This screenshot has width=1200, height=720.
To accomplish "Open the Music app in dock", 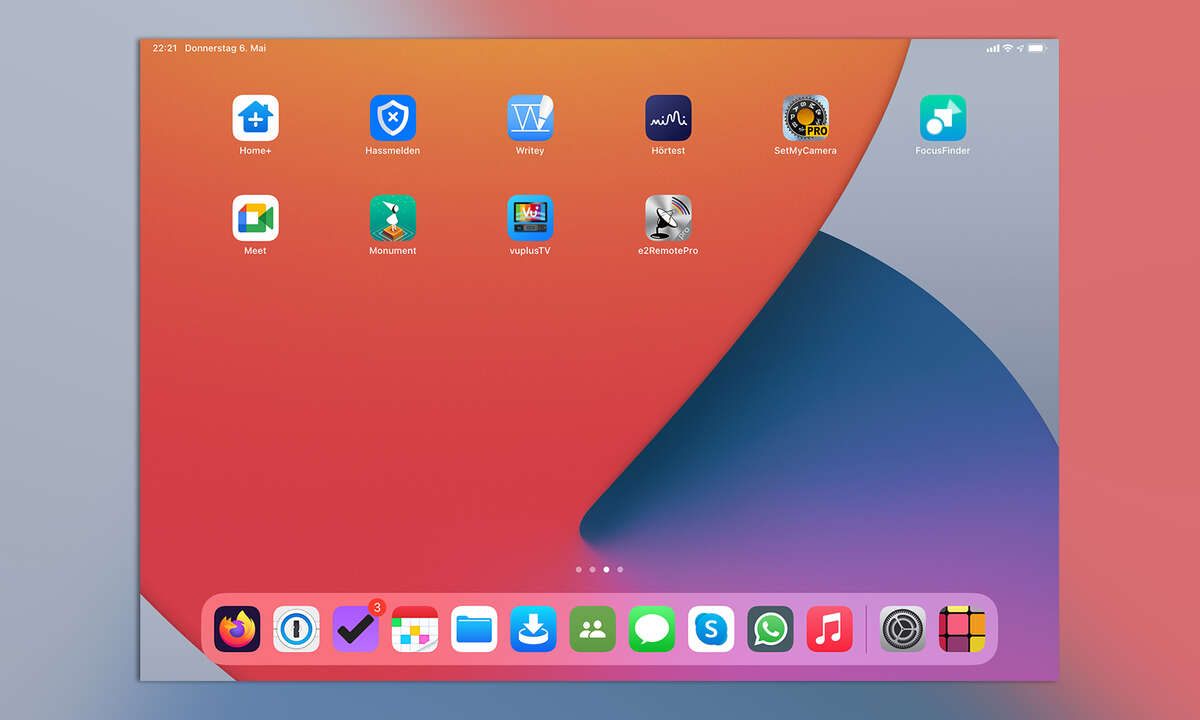I will [830, 629].
